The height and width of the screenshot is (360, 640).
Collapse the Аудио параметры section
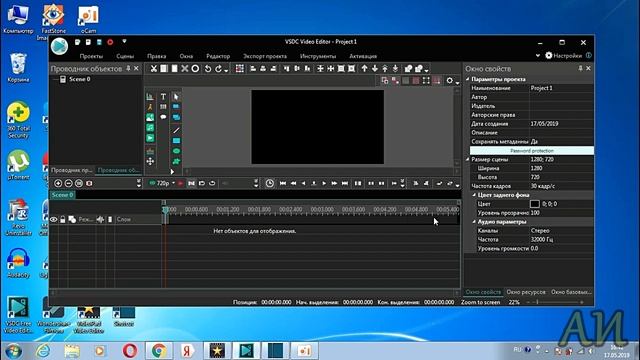pos(474,222)
